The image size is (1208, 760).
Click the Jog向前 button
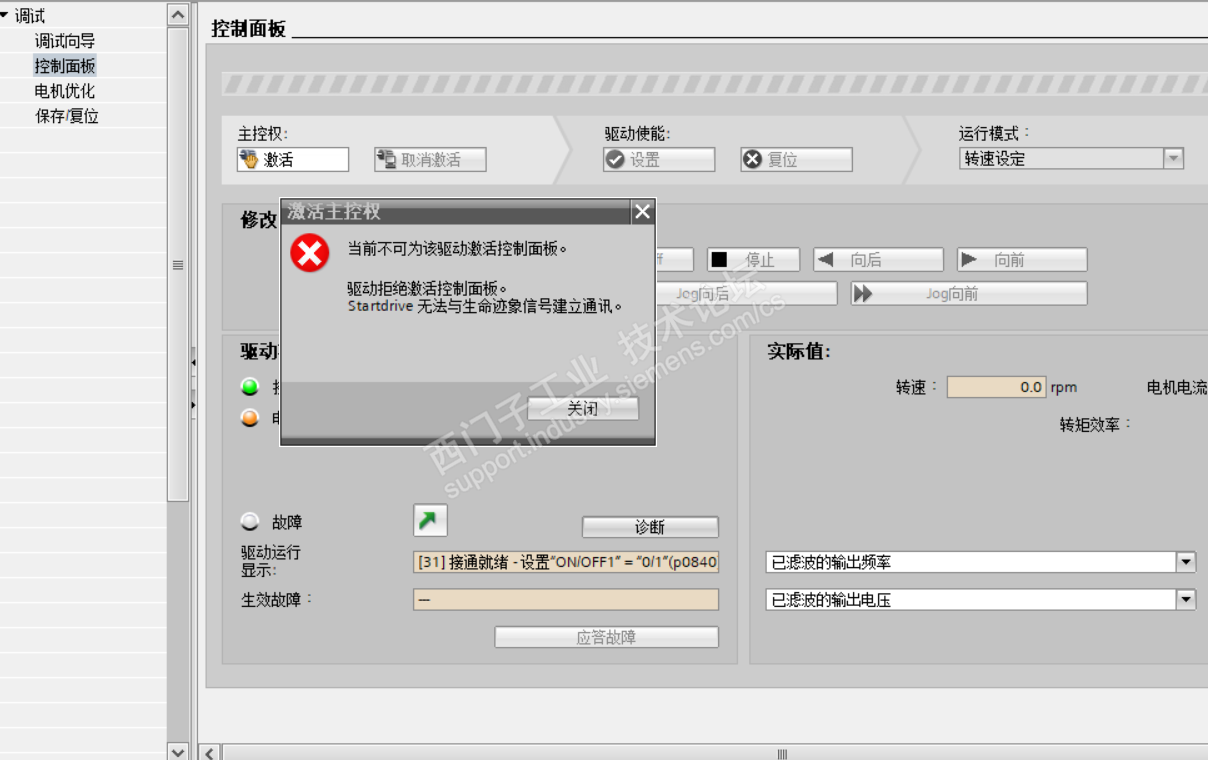click(969, 293)
